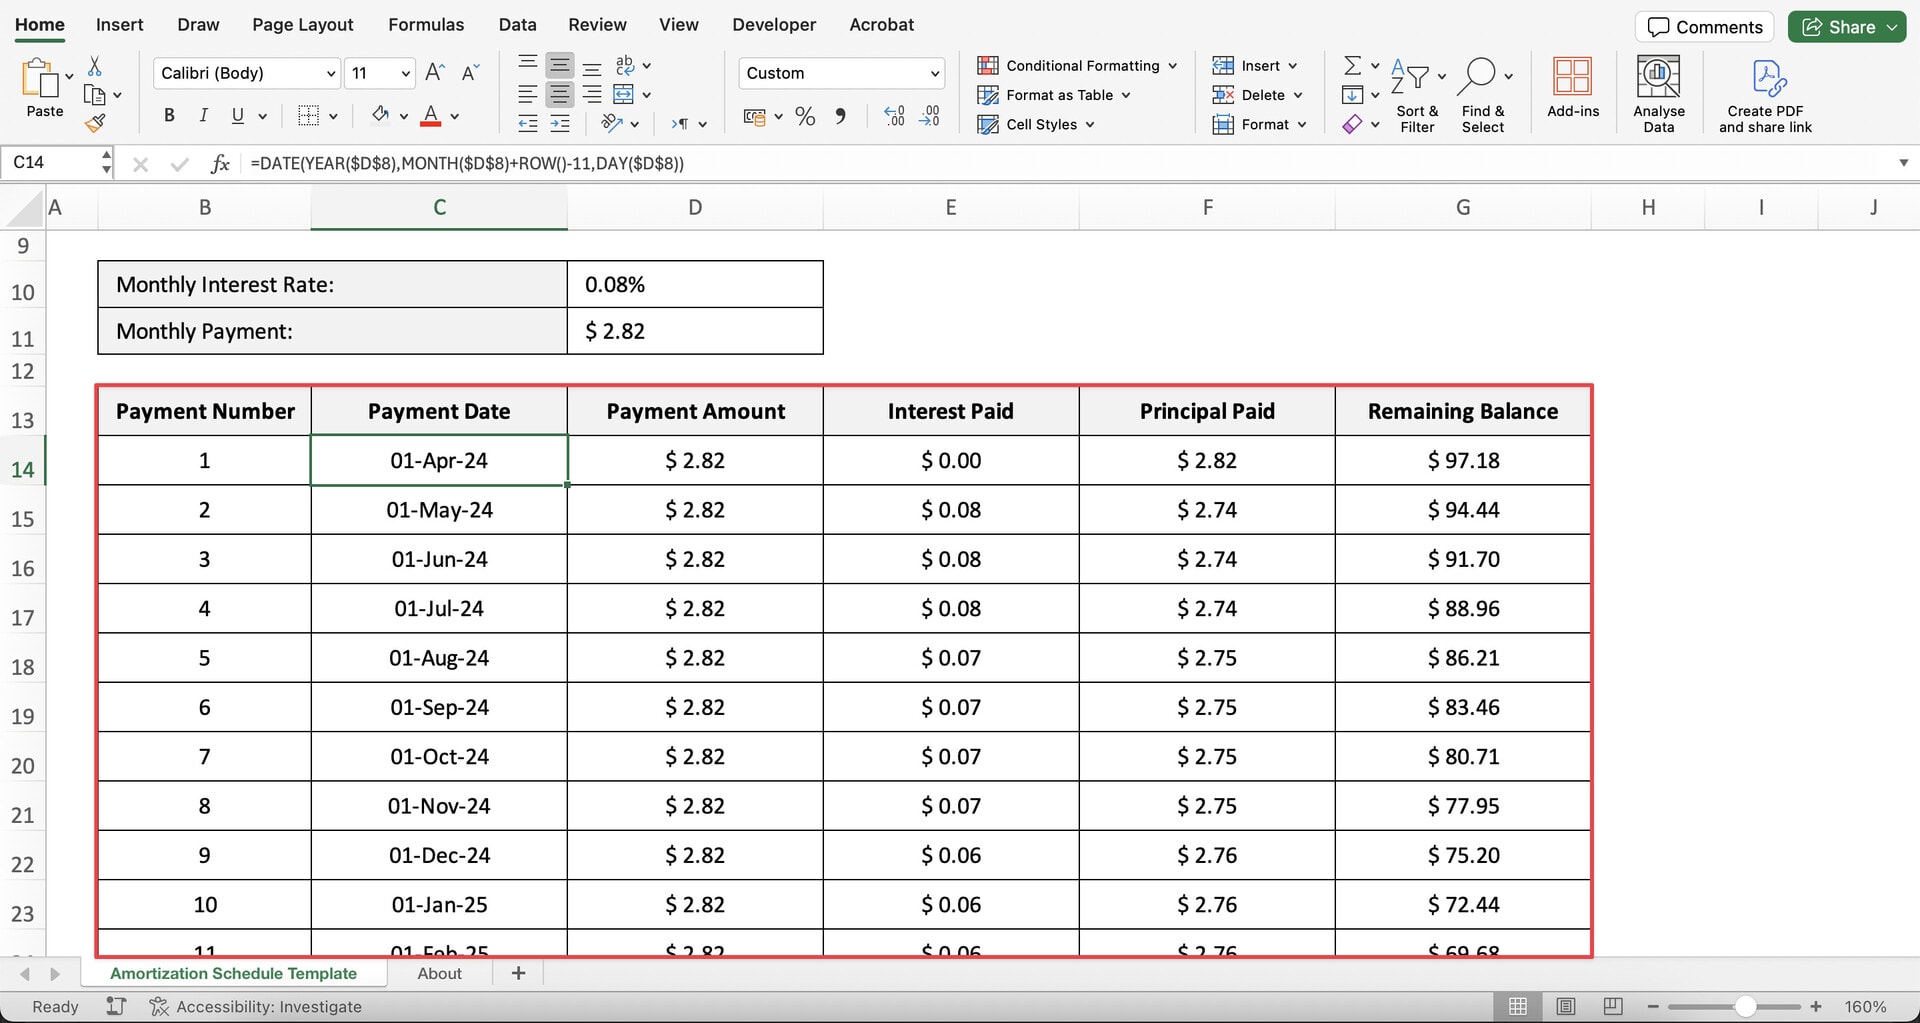Screen dimensions: 1920x1023
Task: Toggle Underline formatting
Action: click(x=237, y=116)
